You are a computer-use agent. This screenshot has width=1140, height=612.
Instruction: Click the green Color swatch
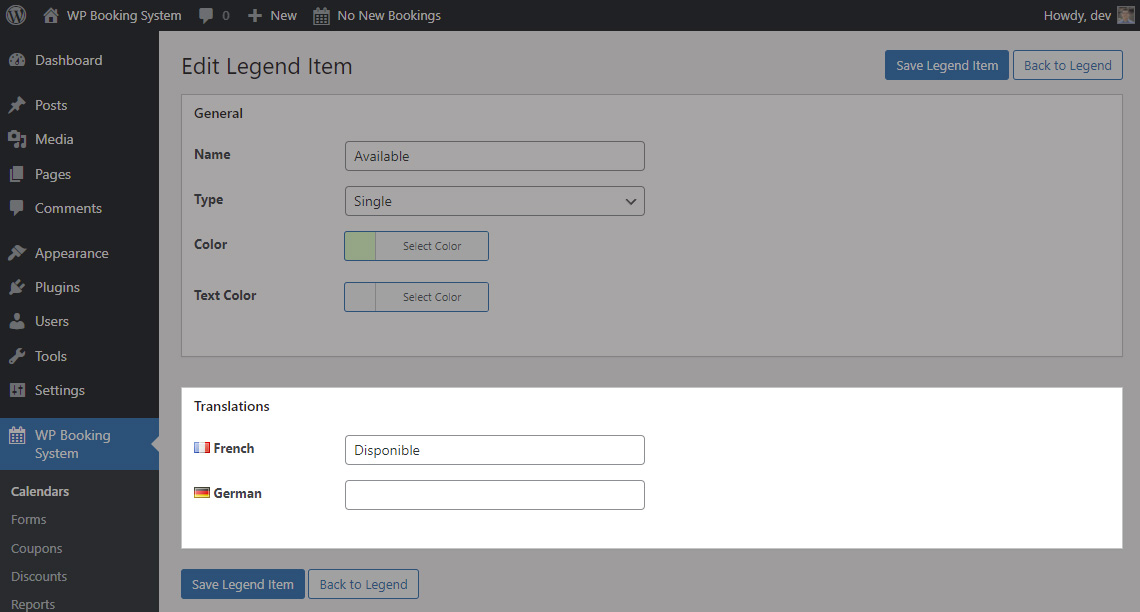click(x=360, y=246)
